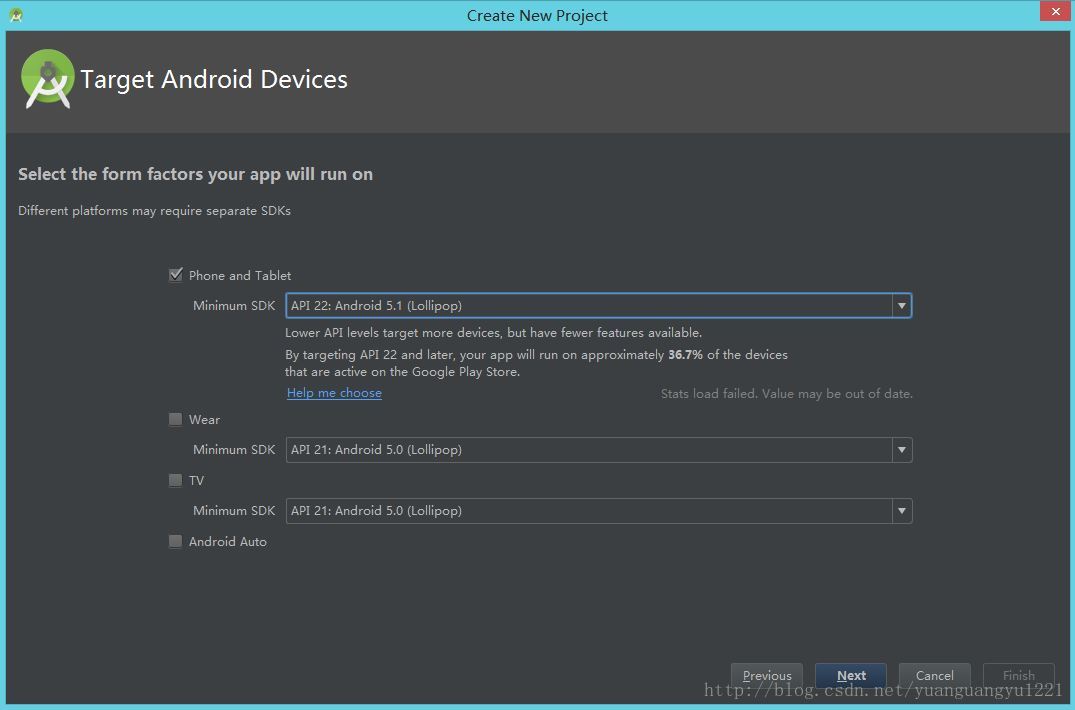Click the Phone and Tablet label

(x=240, y=275)
